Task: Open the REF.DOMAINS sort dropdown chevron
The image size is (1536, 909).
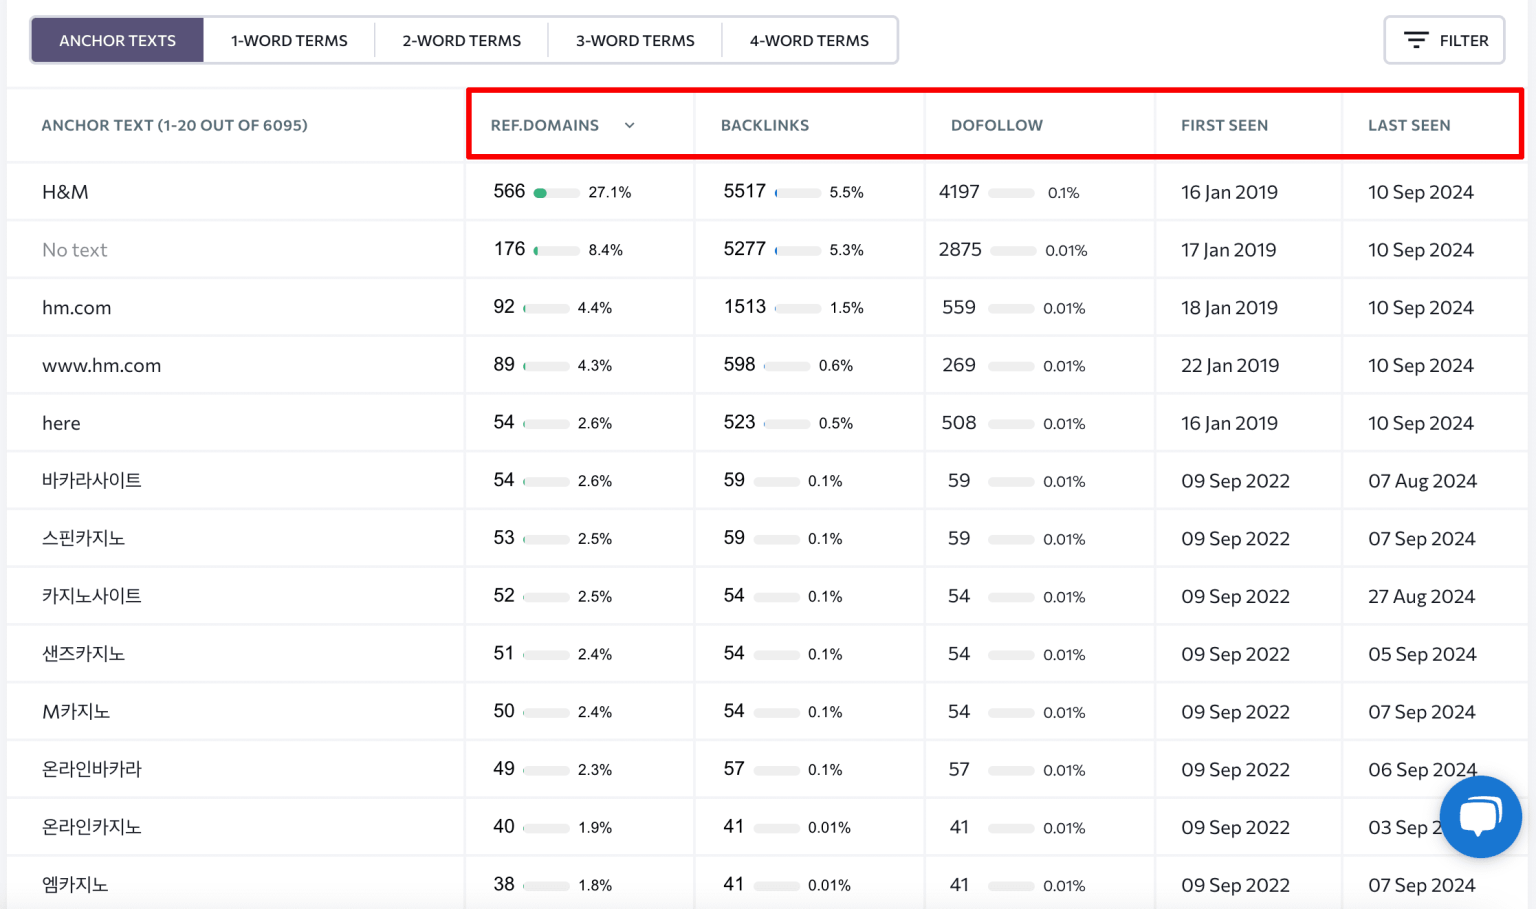Action: (x=629, y=125)
